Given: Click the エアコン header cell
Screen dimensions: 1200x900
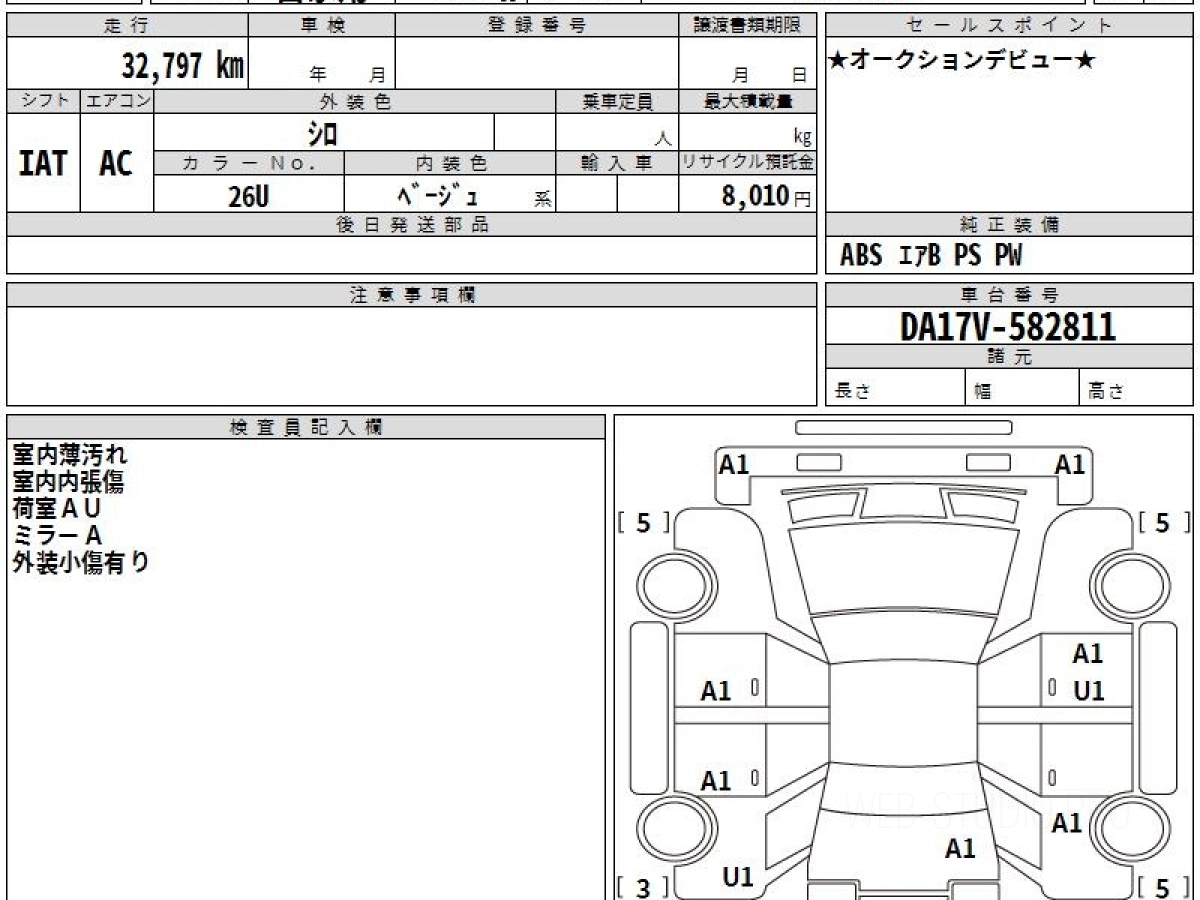Looking at the screenshot, I should click(x=117, y=101).
